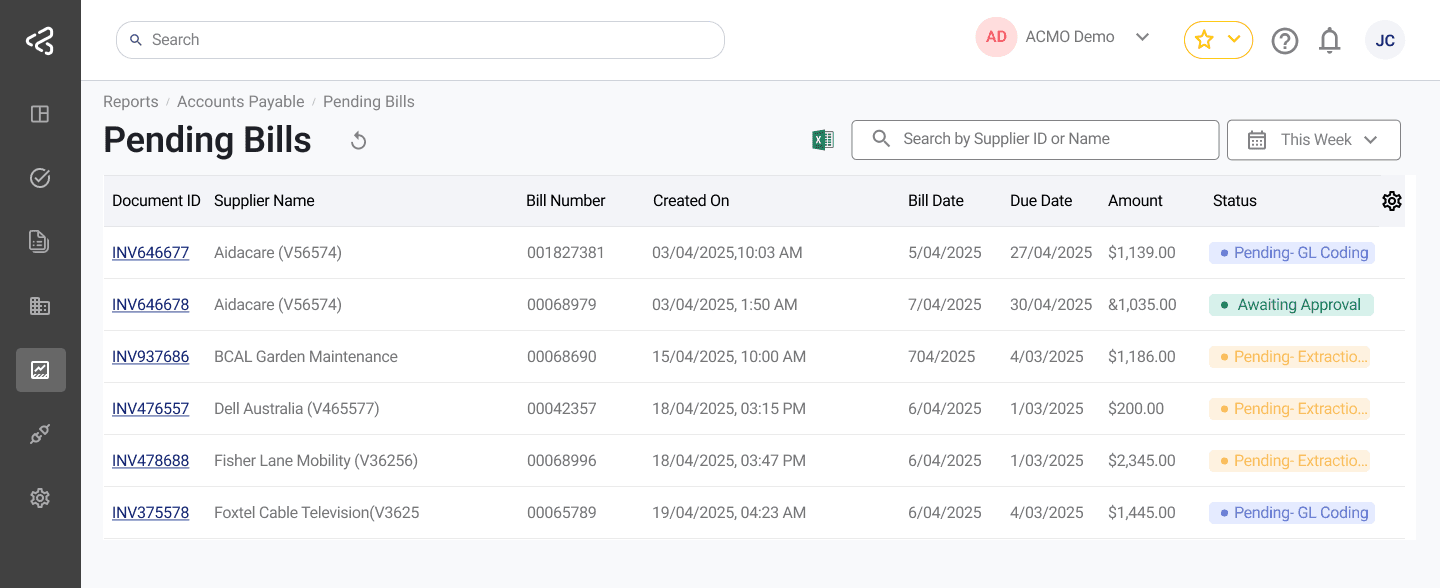Click the Search by Supplier input field
Screen dimensions: 1440x588
1035,139
